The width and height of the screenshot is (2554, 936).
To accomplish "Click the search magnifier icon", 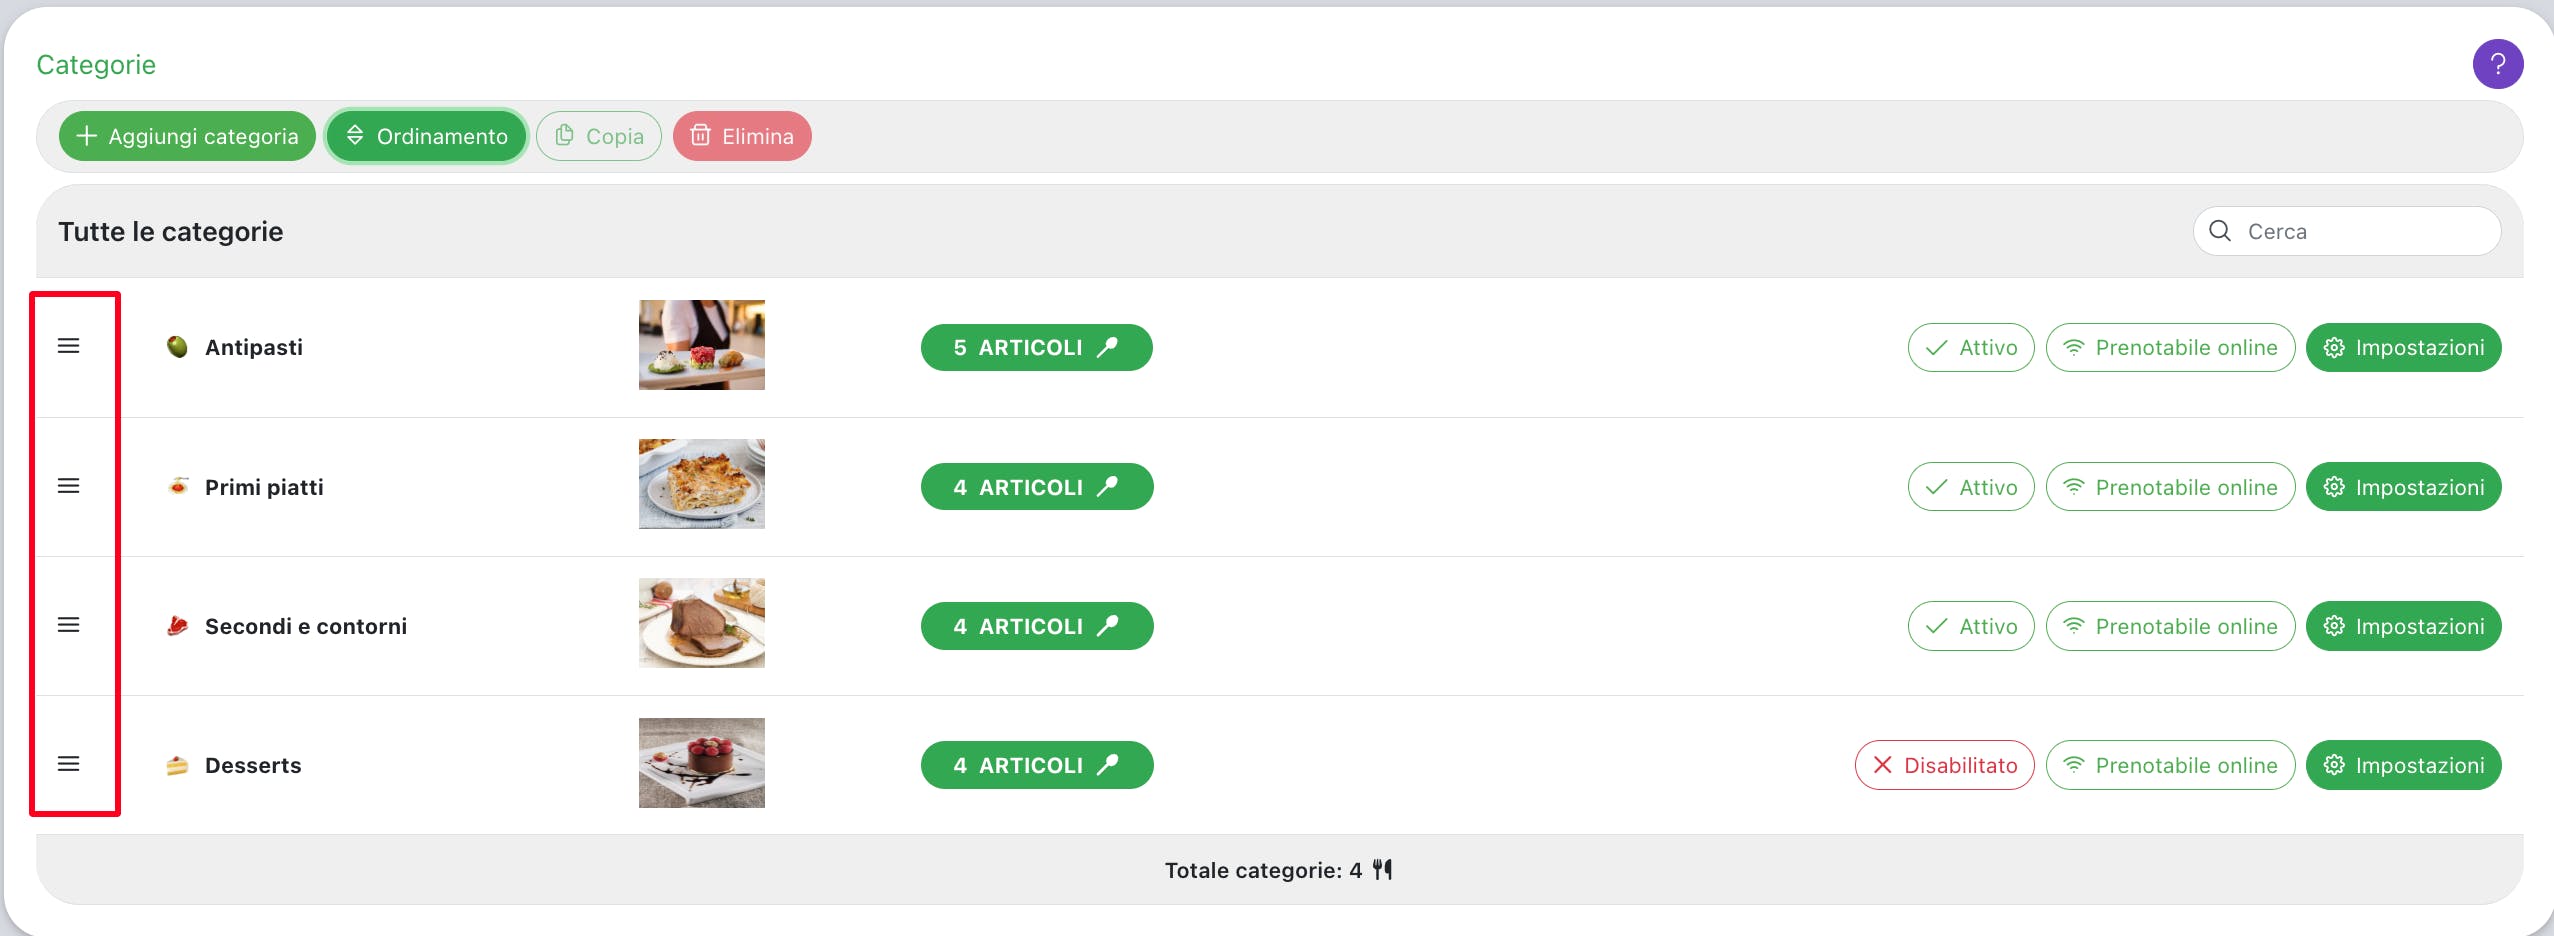I will point(2220,231).
